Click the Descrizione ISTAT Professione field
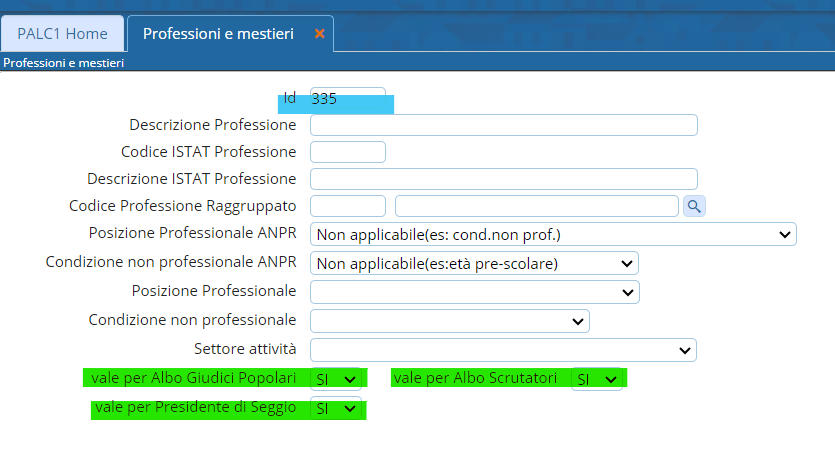This screenshot has height=467, width=835. tap(503, 179)
